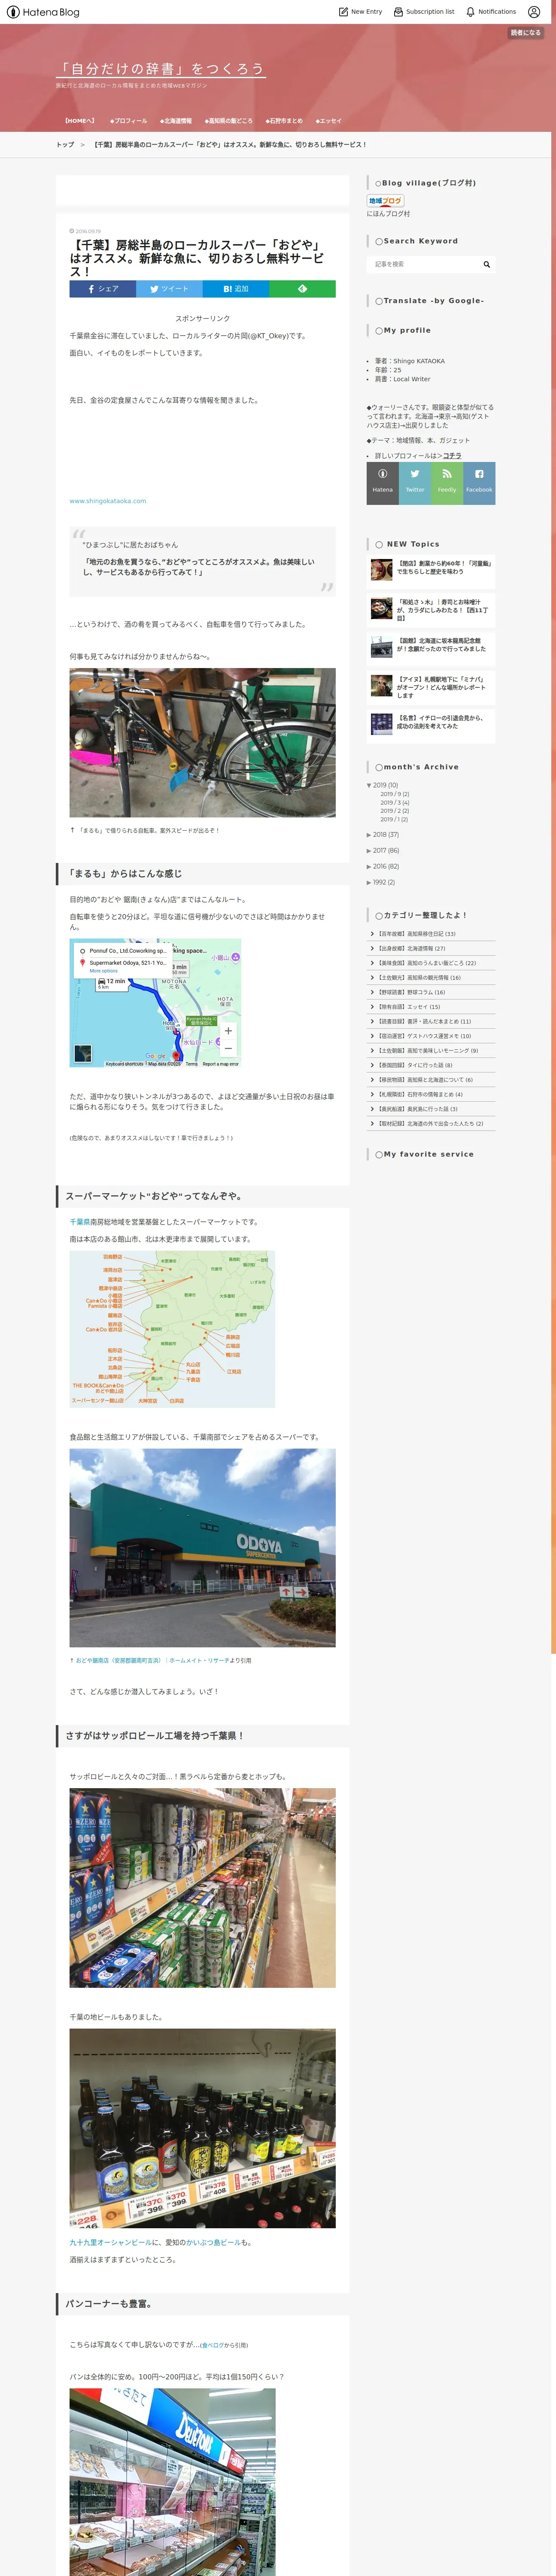556x2576 pixels.
Task: Open かぶつ島ビール link
Action: pyautogui.click(x=214, y=2242)
